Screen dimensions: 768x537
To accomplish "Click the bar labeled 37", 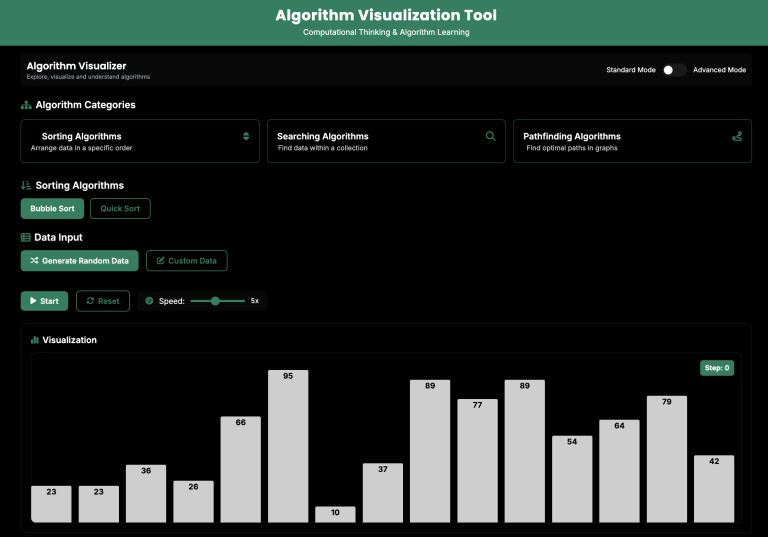I will pyautogui.click(x=383, y=492).
